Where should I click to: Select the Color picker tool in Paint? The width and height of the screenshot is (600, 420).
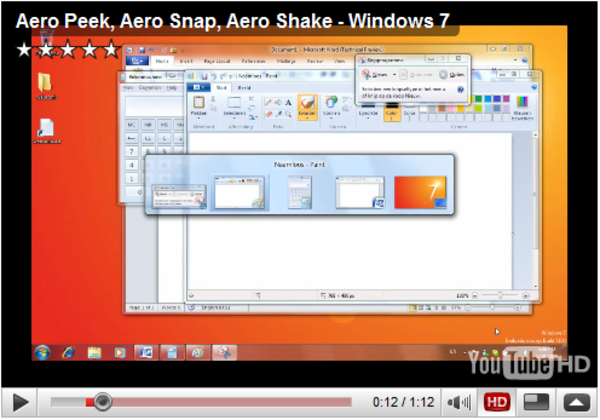[x=279, y=114]
